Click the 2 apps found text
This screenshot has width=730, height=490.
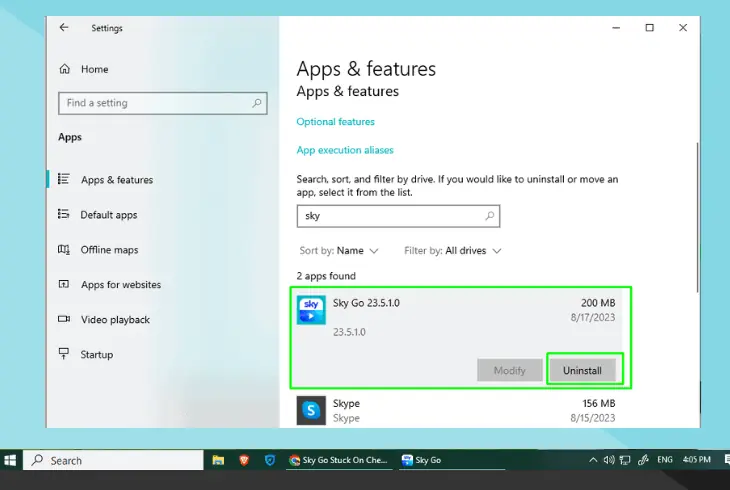(326, 276)
